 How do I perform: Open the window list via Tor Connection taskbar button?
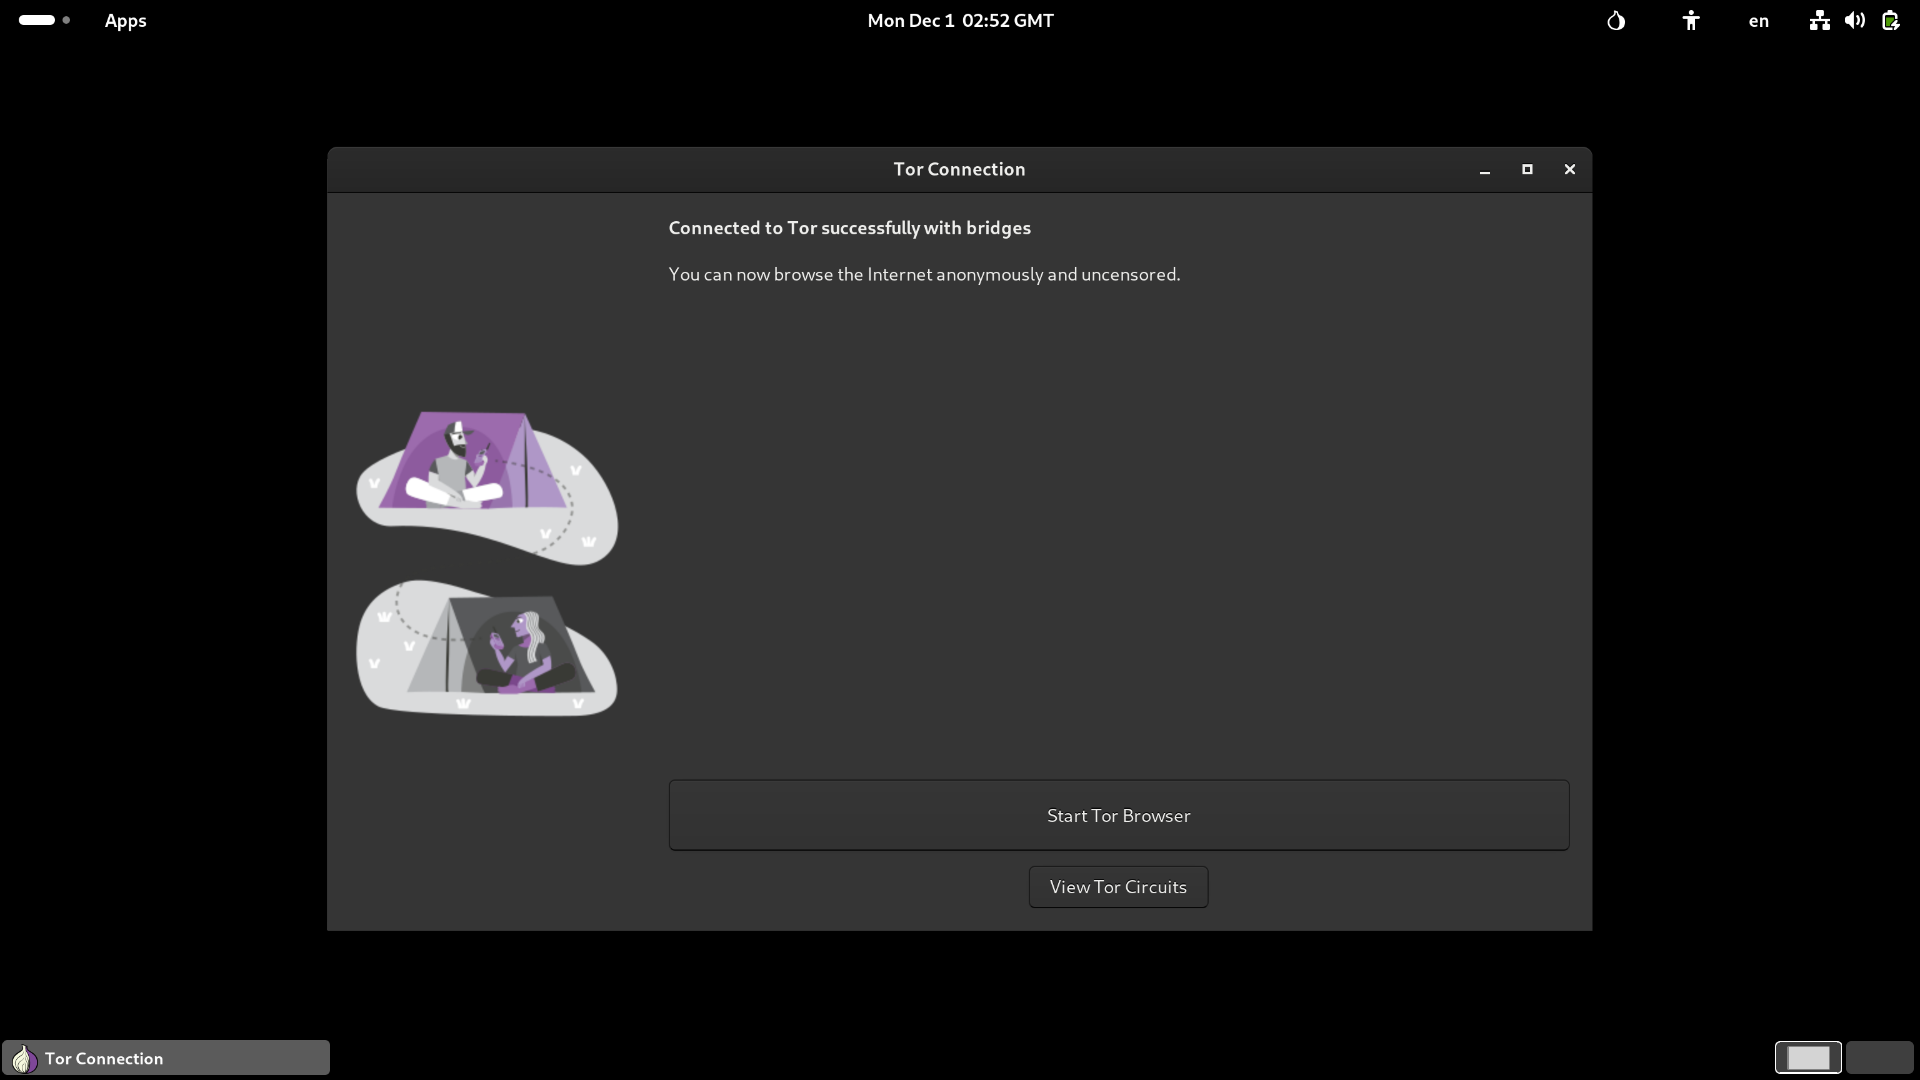(165, 1057)
